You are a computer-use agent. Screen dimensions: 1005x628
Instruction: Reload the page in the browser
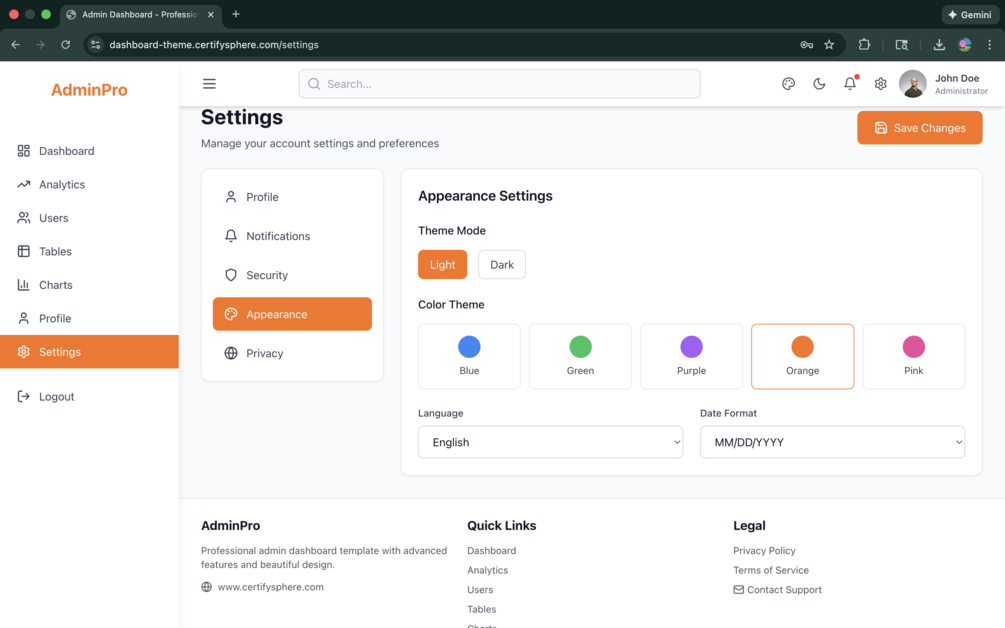[x=66, y=45]
